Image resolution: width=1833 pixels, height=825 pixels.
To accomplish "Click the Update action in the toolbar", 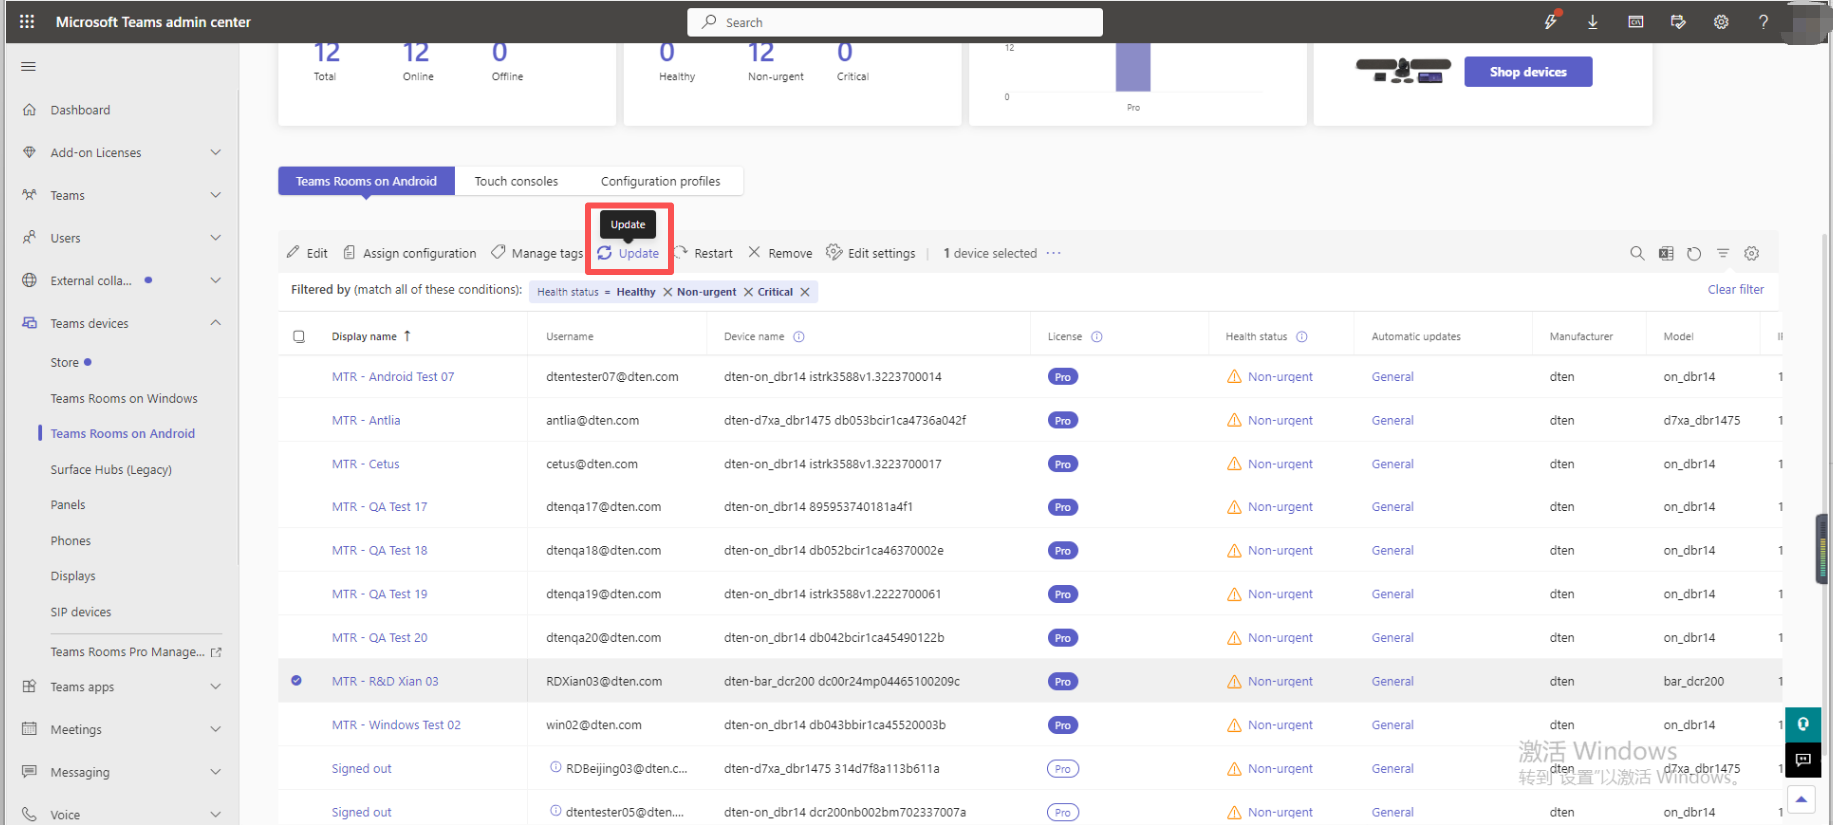I will pos(629,253).
